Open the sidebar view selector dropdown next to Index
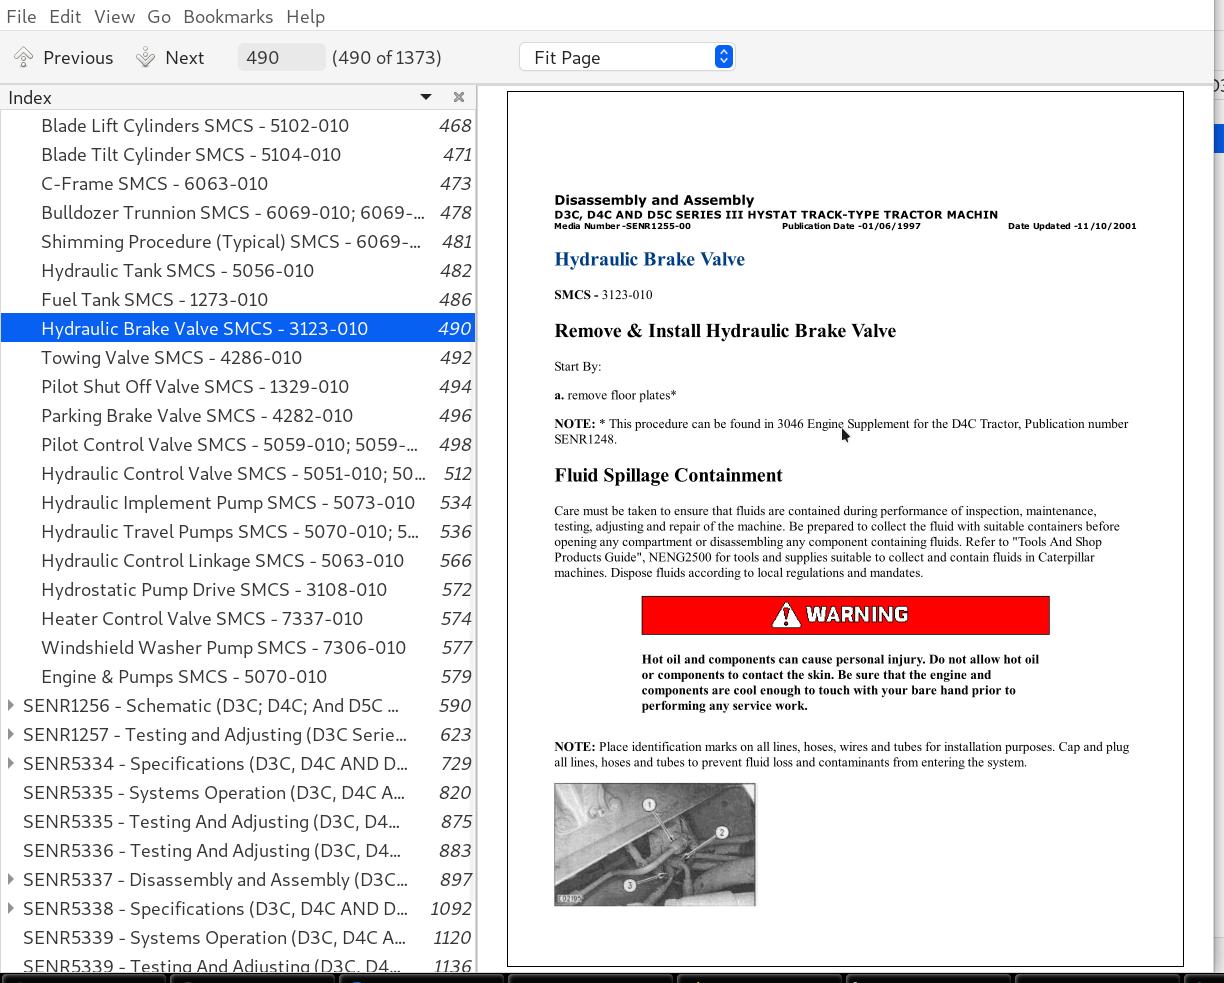Image resolution: width=1224 pixels, height=983 pixels. [426, 97]
